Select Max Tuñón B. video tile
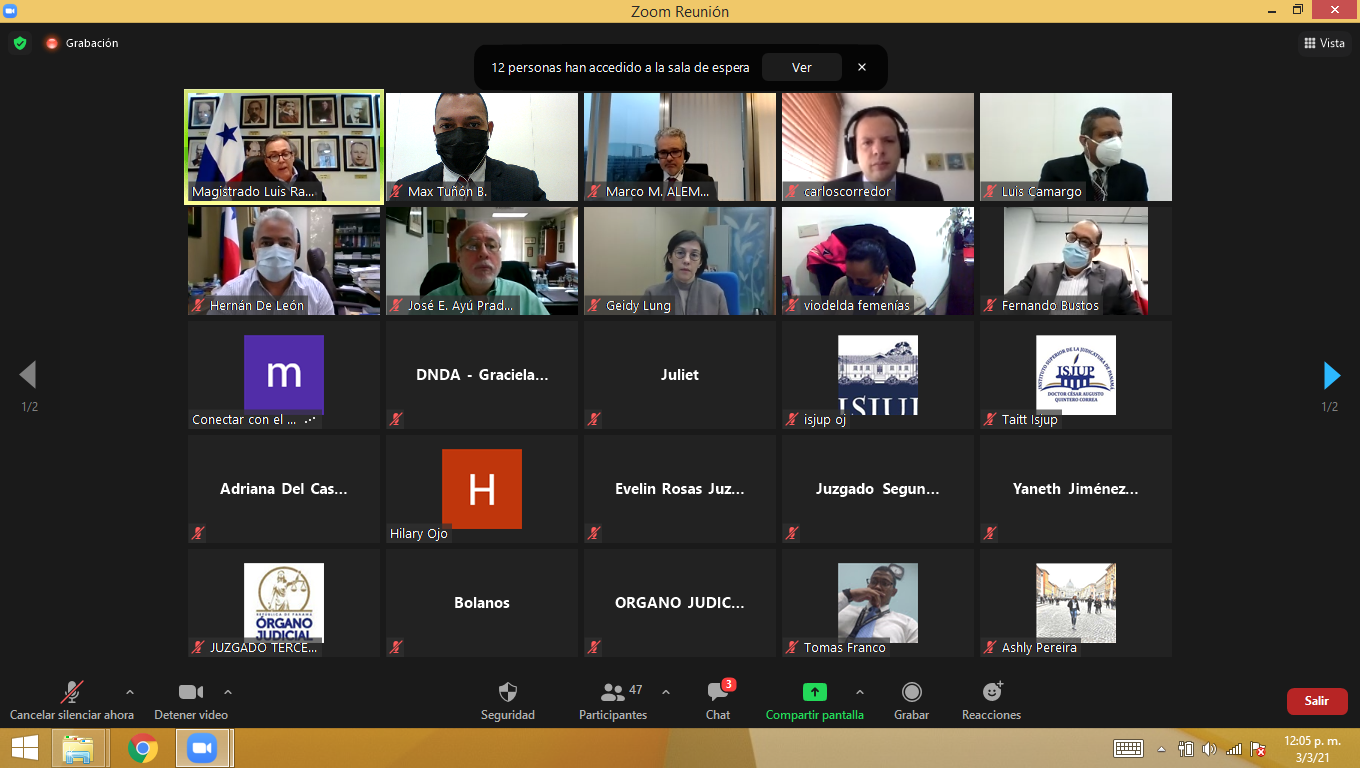This screenshot has width=1360, height=768. pyautogui.click(x=482, y=147)
